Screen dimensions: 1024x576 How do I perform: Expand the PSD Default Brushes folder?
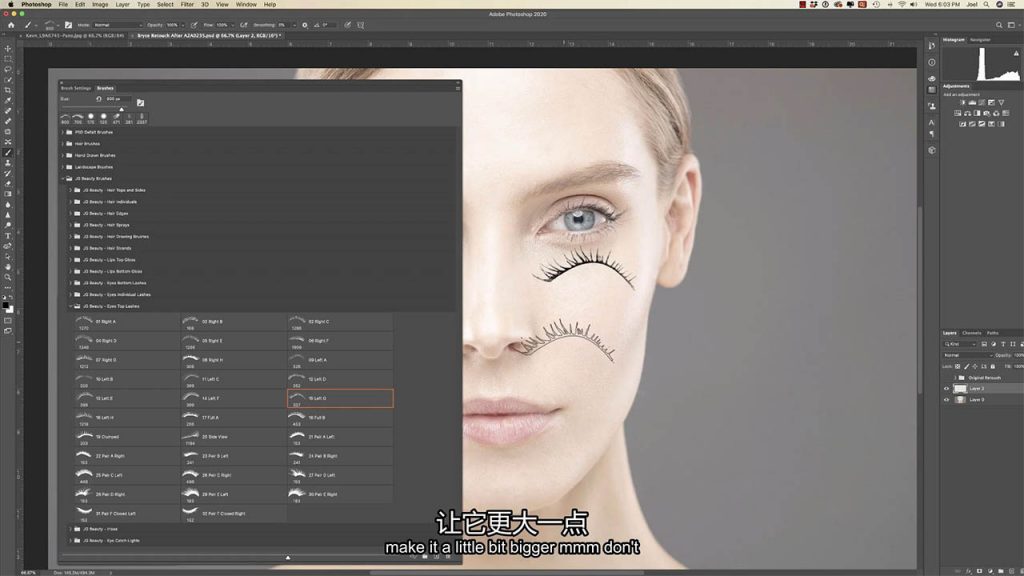[x=63, y=132]
